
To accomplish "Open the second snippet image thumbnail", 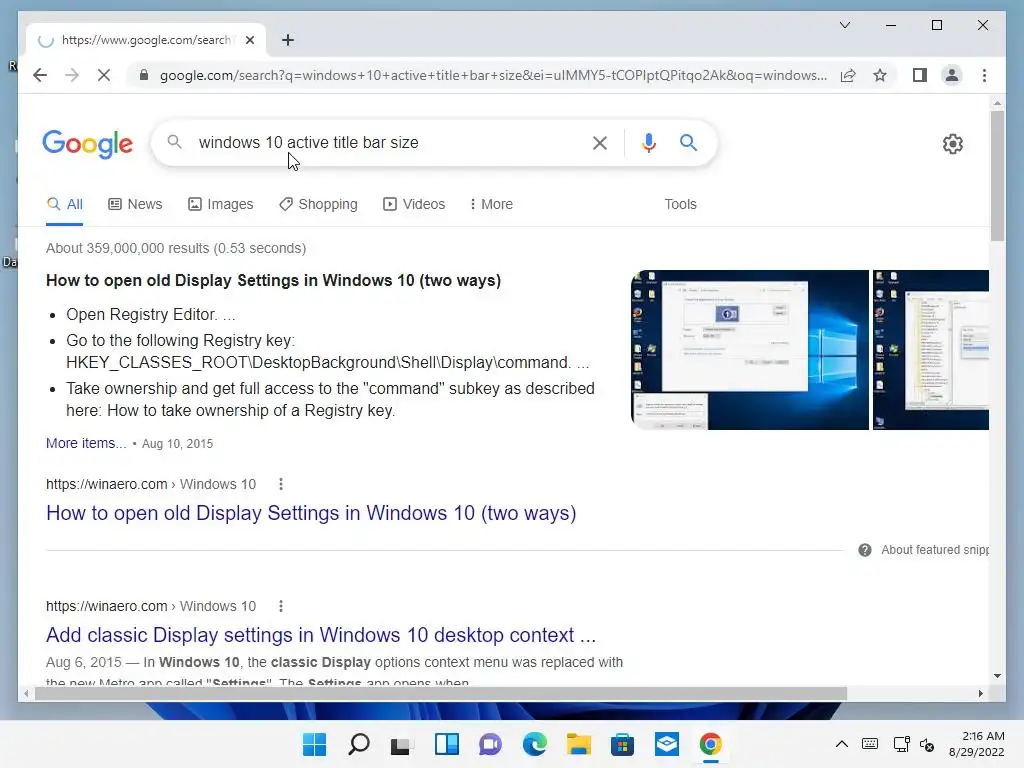I will pos(931,350).
